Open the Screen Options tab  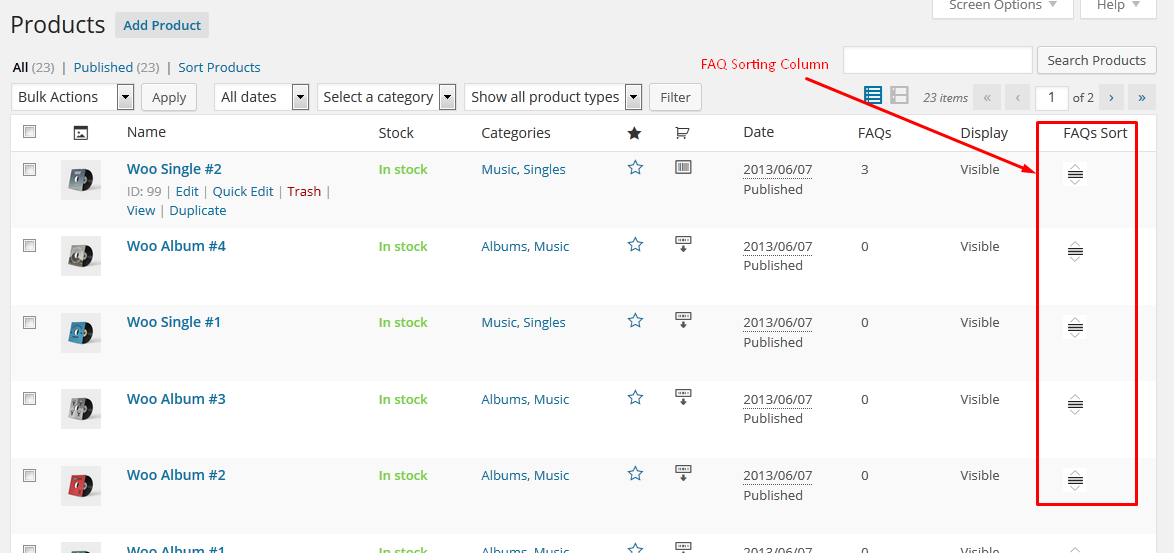(1002, 6)
